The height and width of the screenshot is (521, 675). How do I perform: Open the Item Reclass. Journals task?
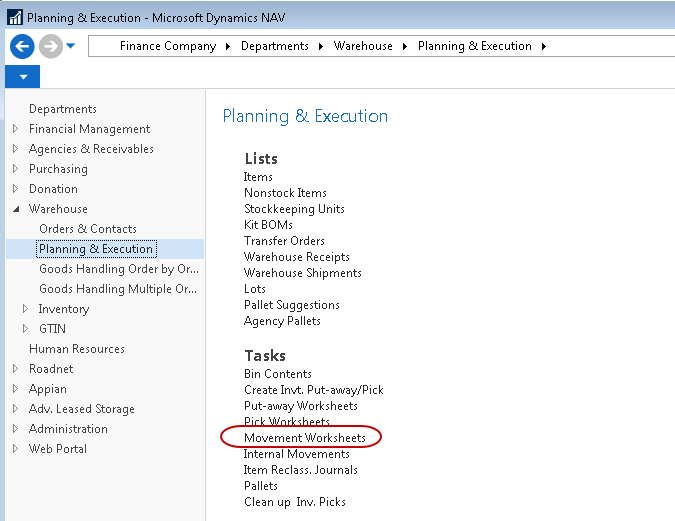pyautogui.click(x=300, y=470)
